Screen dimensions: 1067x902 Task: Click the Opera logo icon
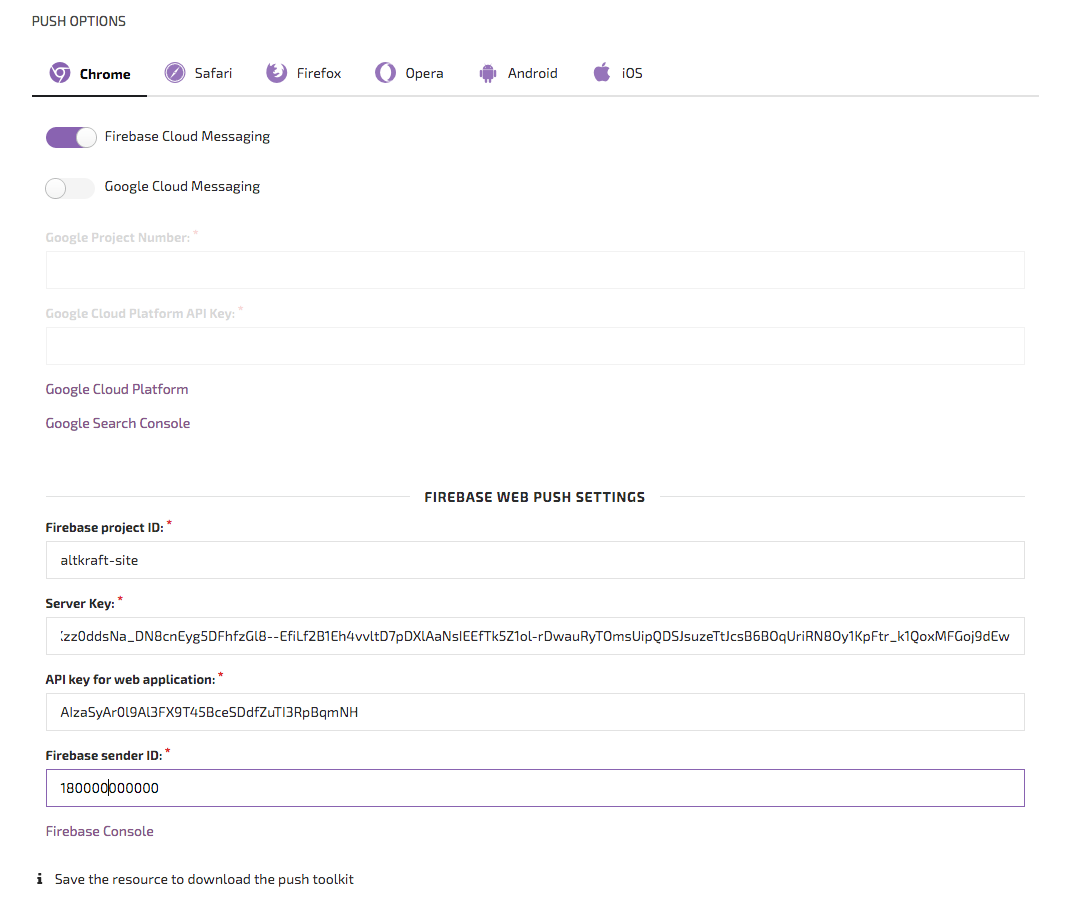click(385, 72)
